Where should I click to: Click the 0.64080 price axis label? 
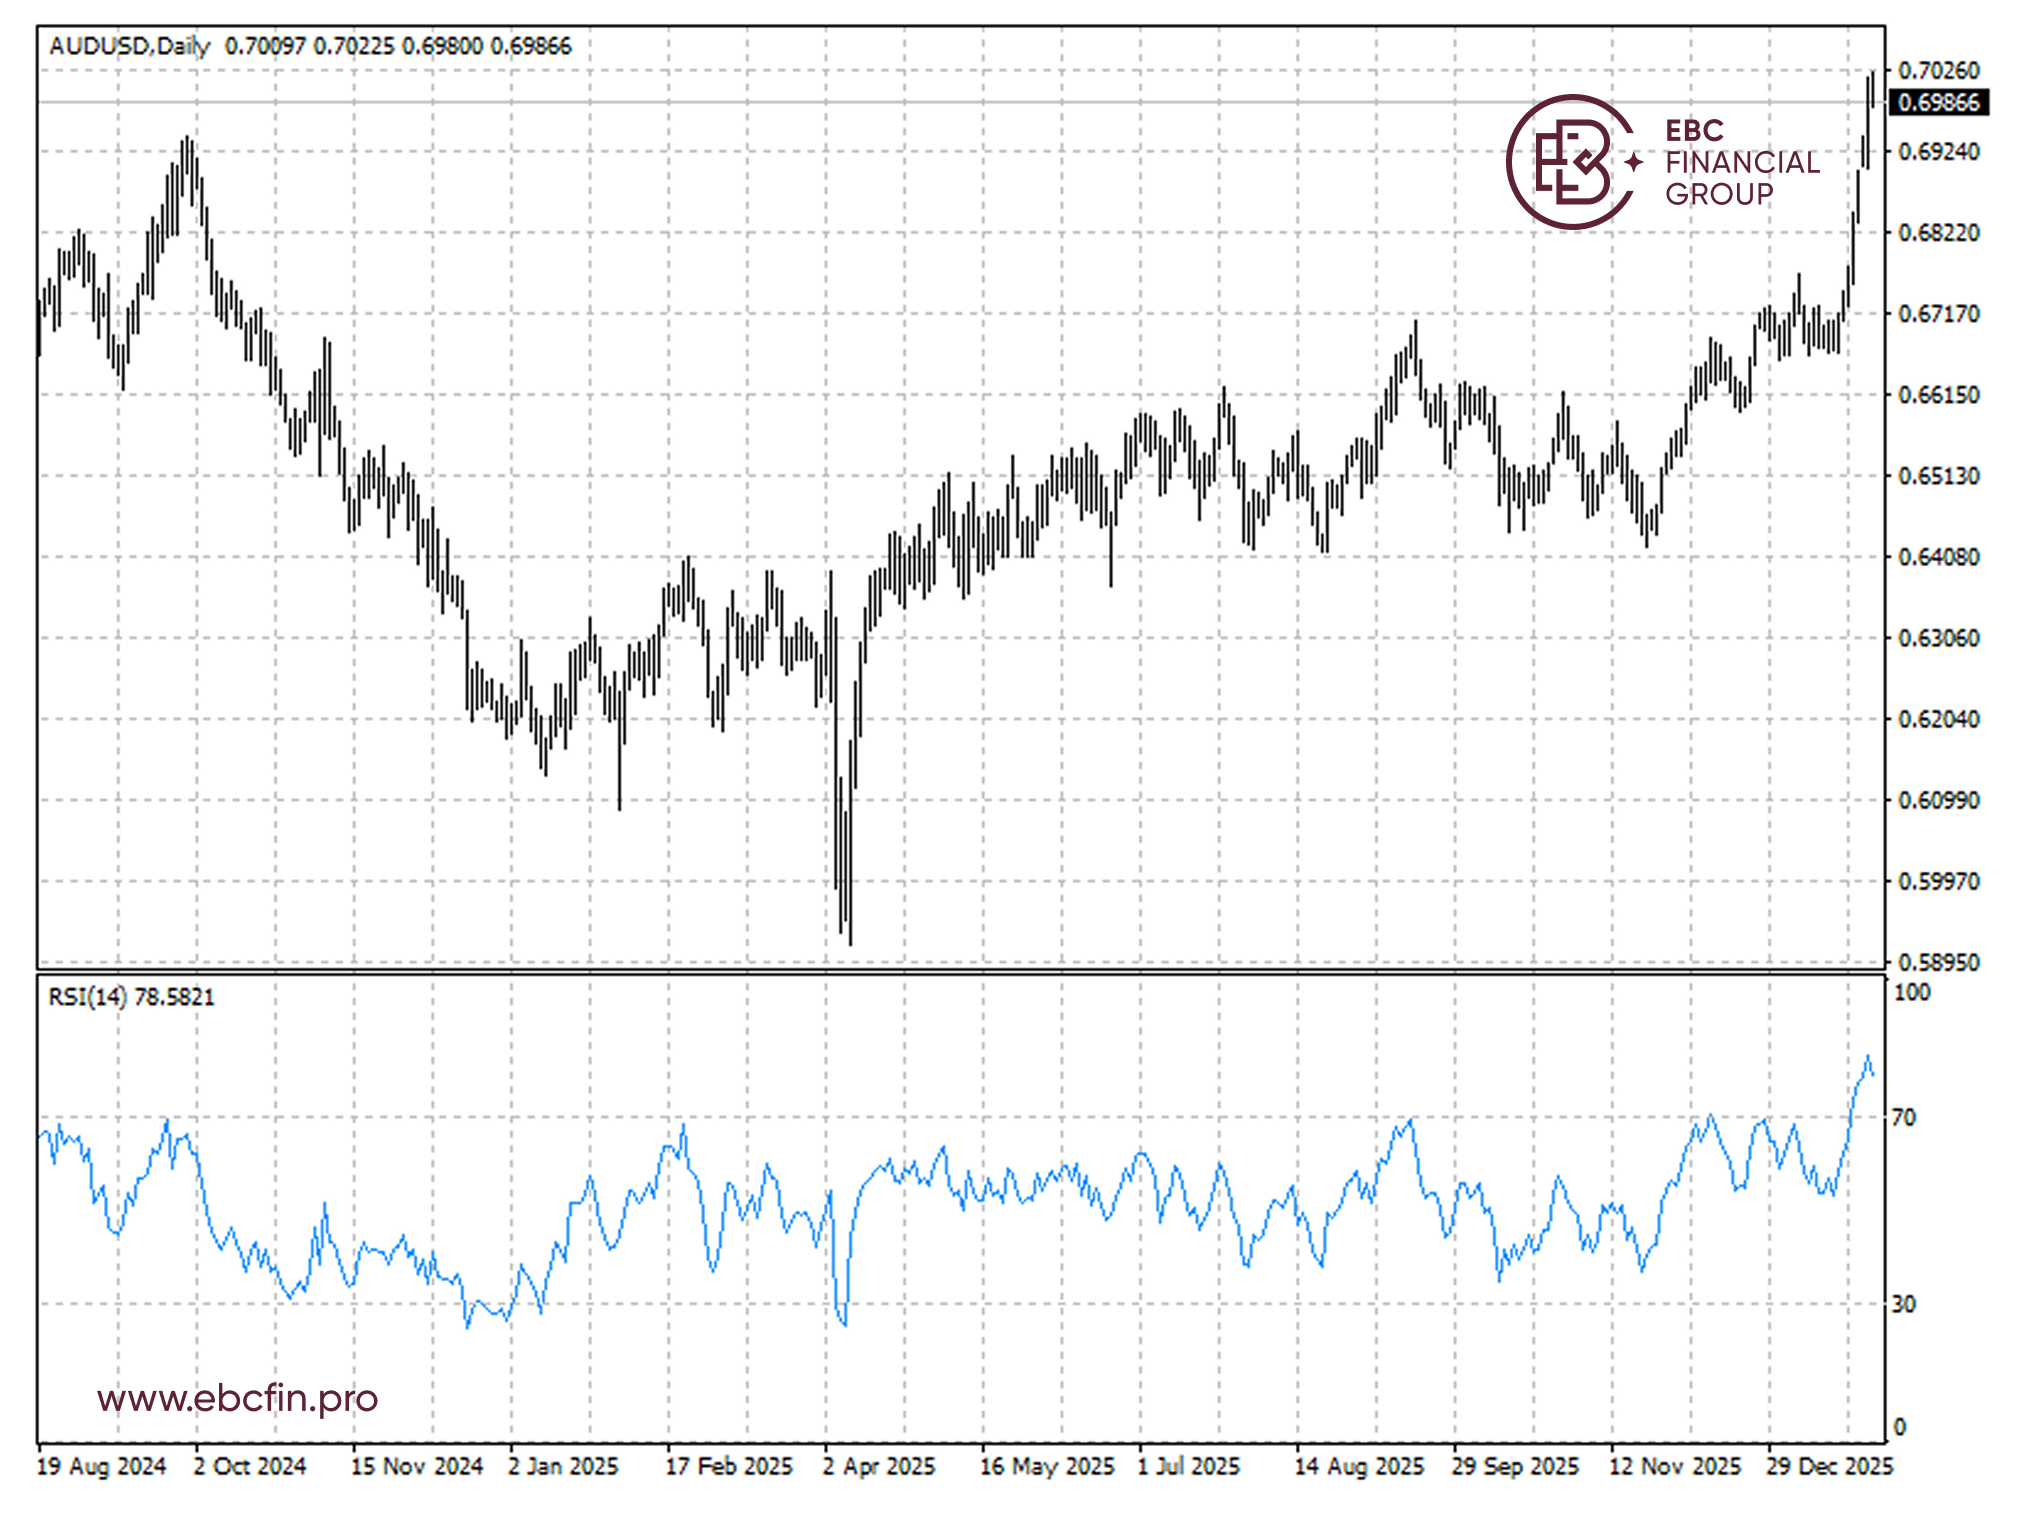coord(1937,557)
